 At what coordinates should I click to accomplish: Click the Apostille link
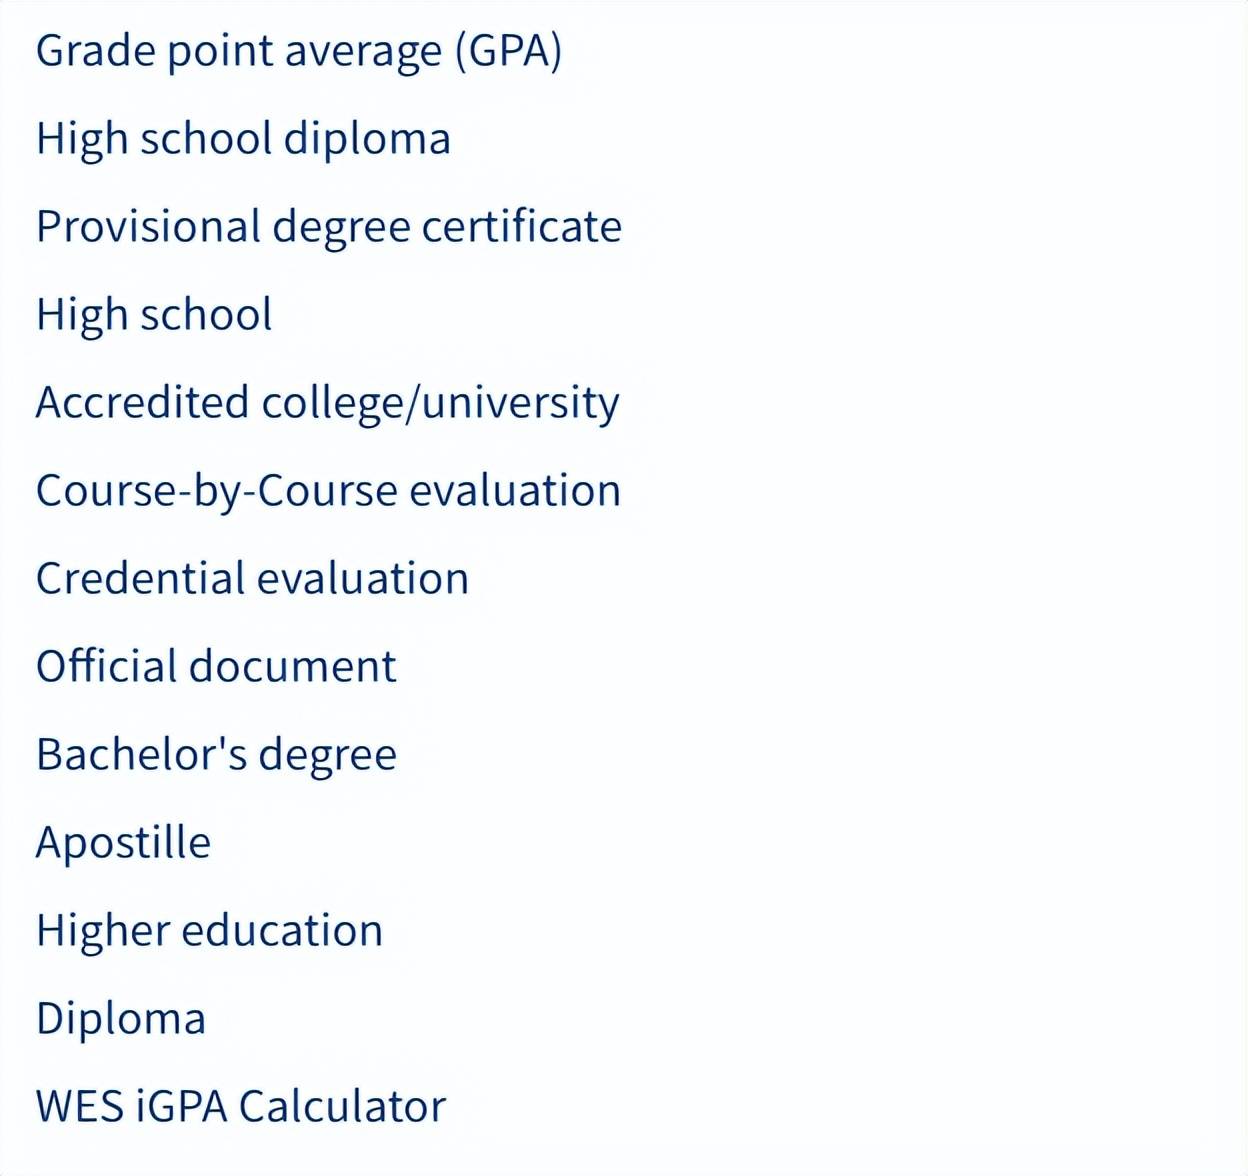point(123,843)
